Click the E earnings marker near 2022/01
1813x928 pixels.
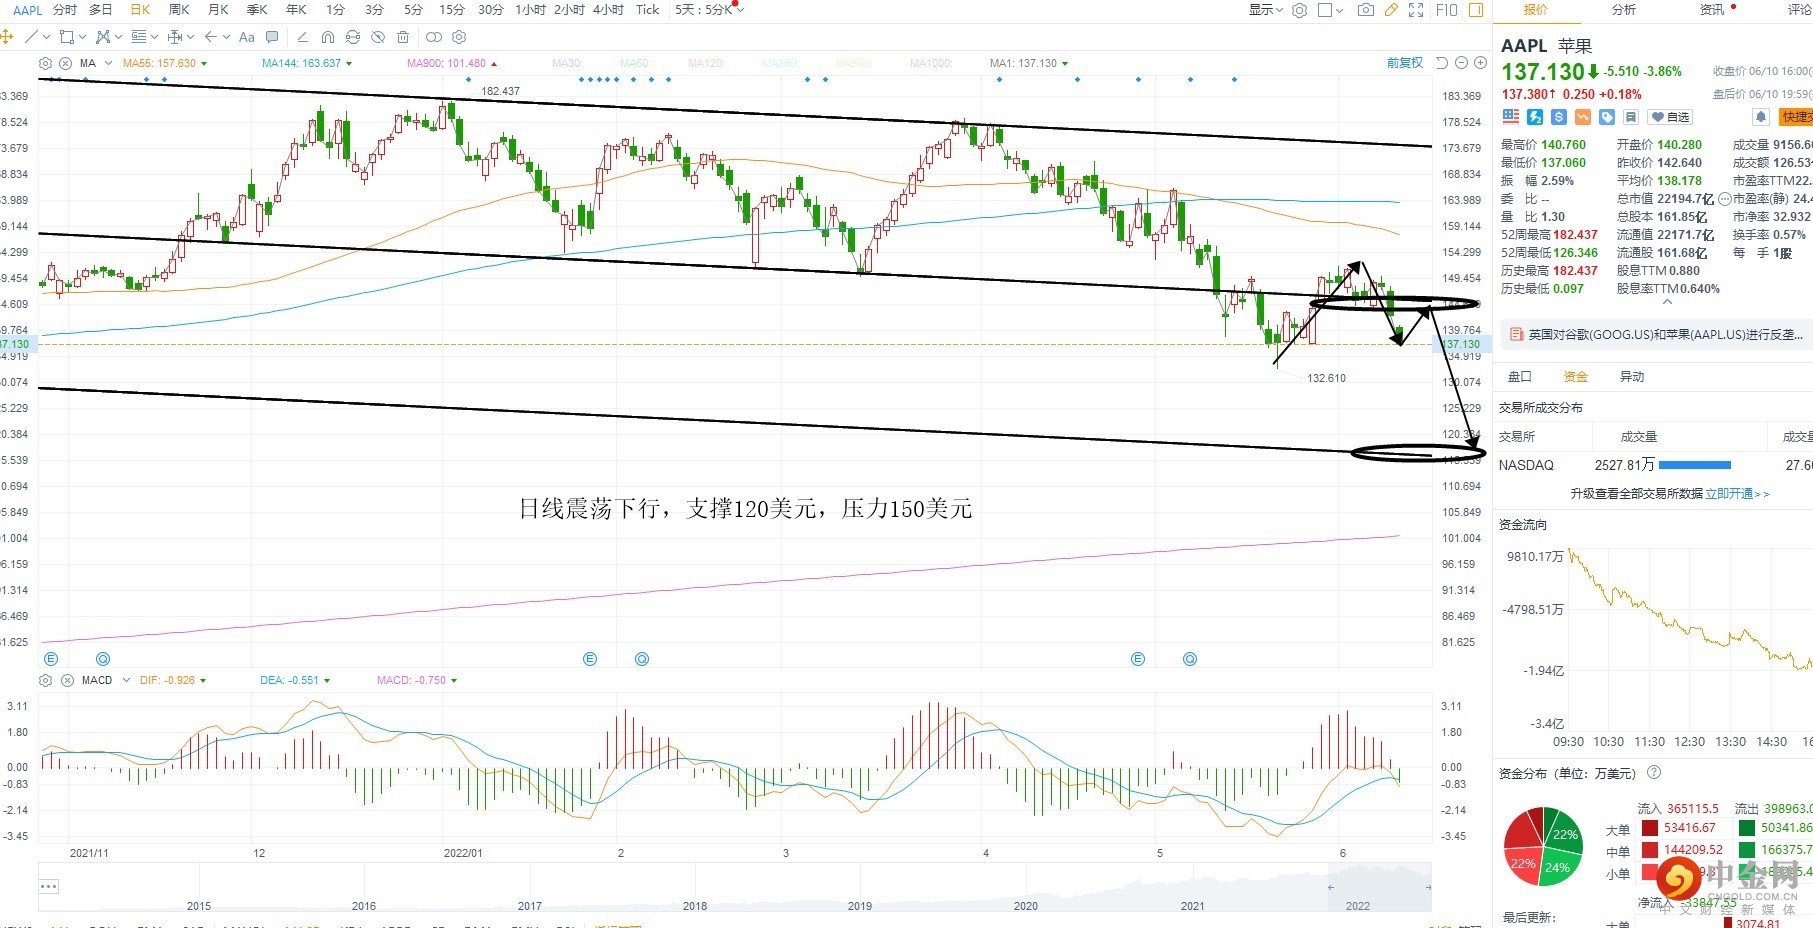pyautogui.click(x=590, y=659)
